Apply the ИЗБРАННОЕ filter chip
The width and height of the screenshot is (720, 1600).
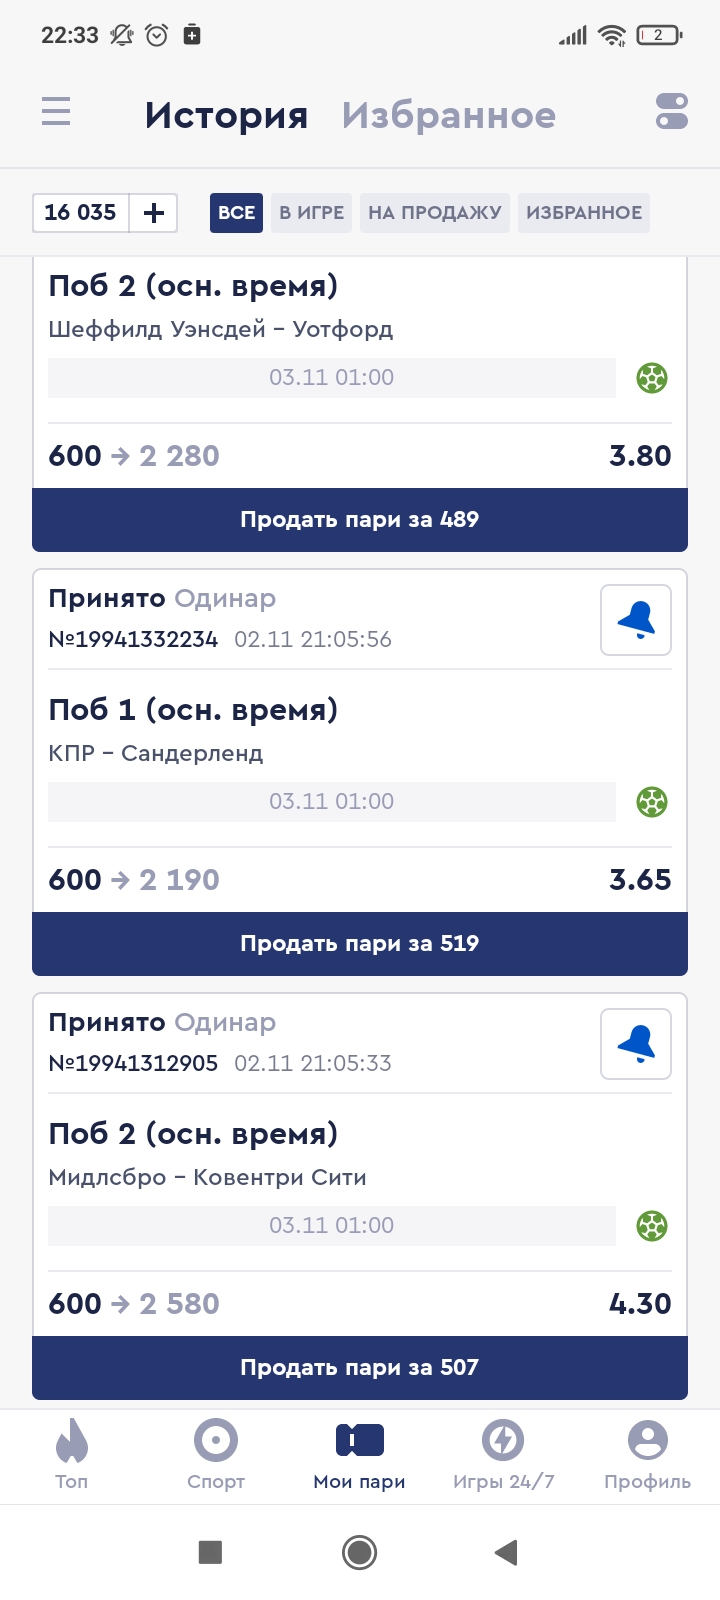click(x=584, y=213)
